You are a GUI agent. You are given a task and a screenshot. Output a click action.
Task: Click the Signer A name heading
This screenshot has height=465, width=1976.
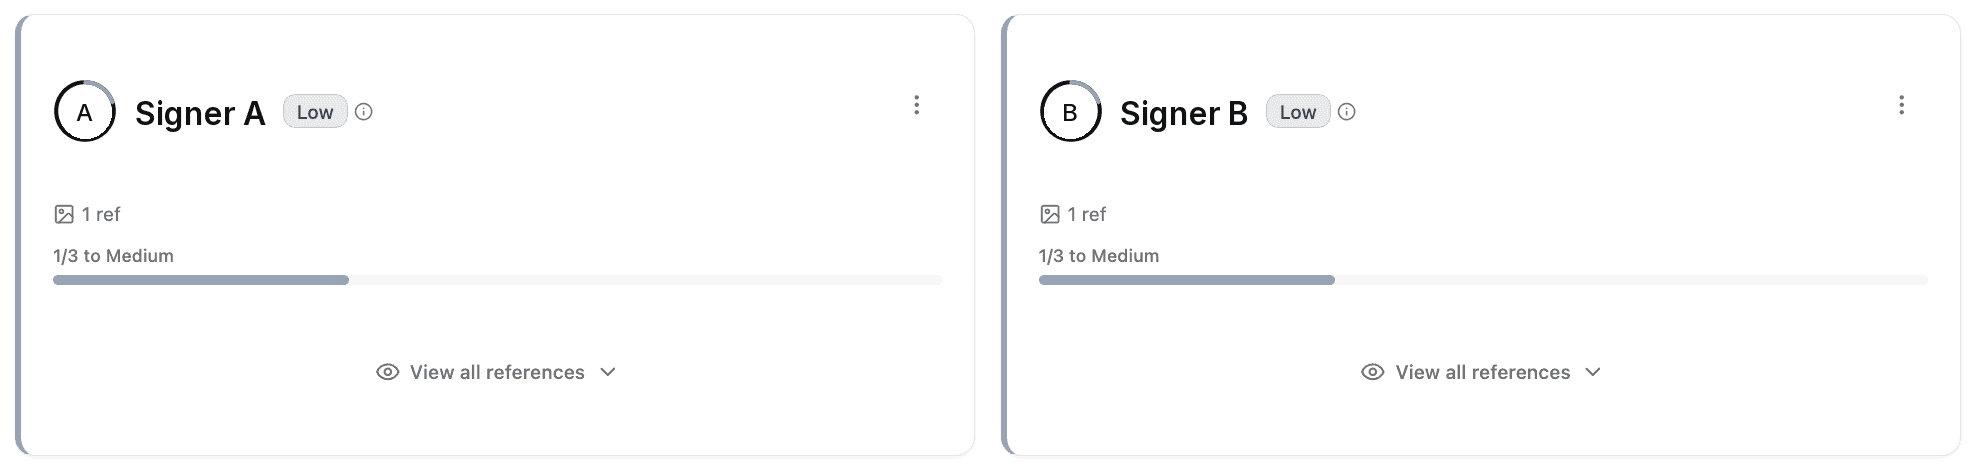coord(200,113)
